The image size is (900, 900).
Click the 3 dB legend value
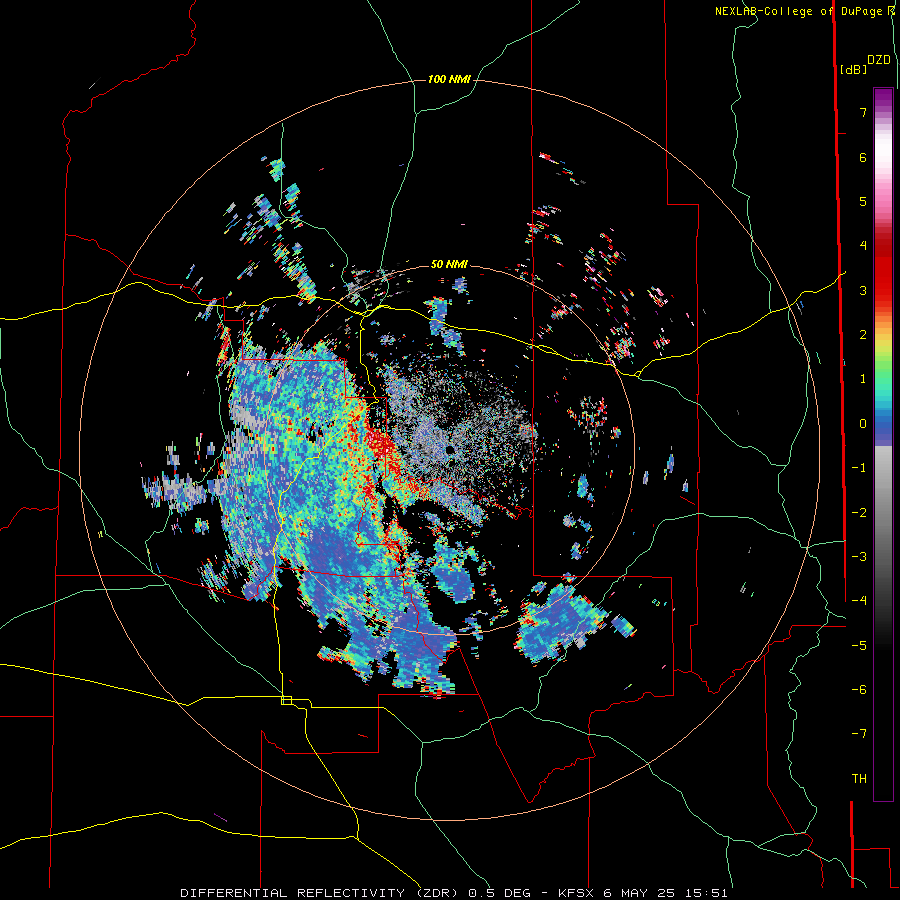click(x=863, y=290)
